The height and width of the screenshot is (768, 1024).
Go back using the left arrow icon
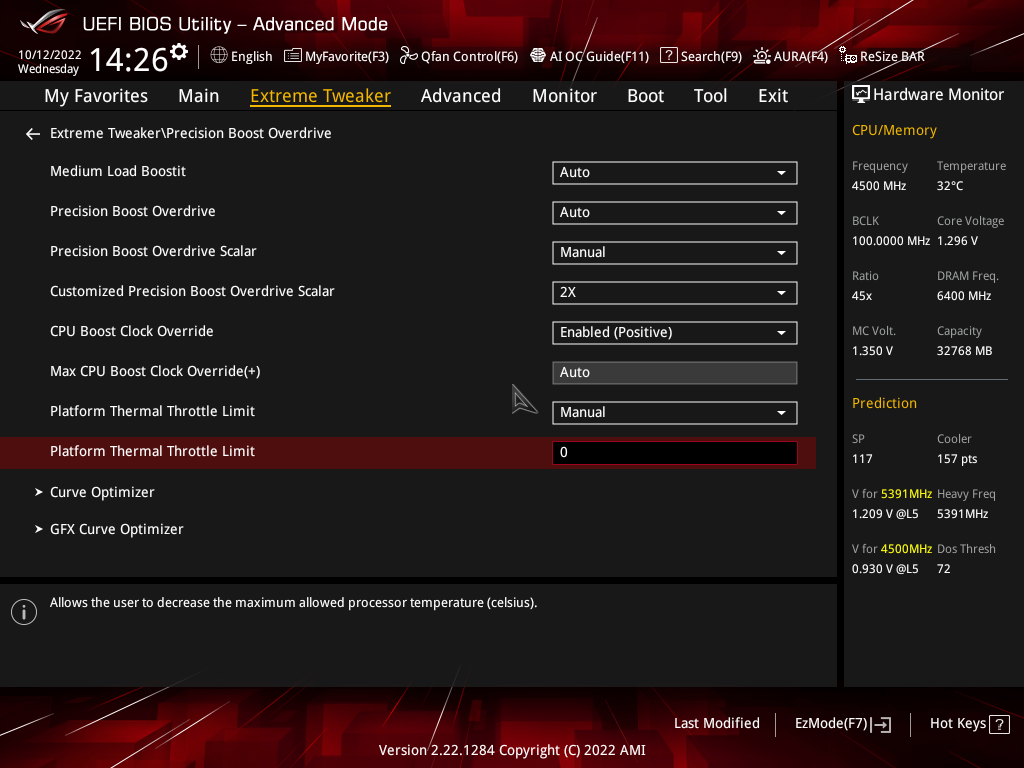33,134
